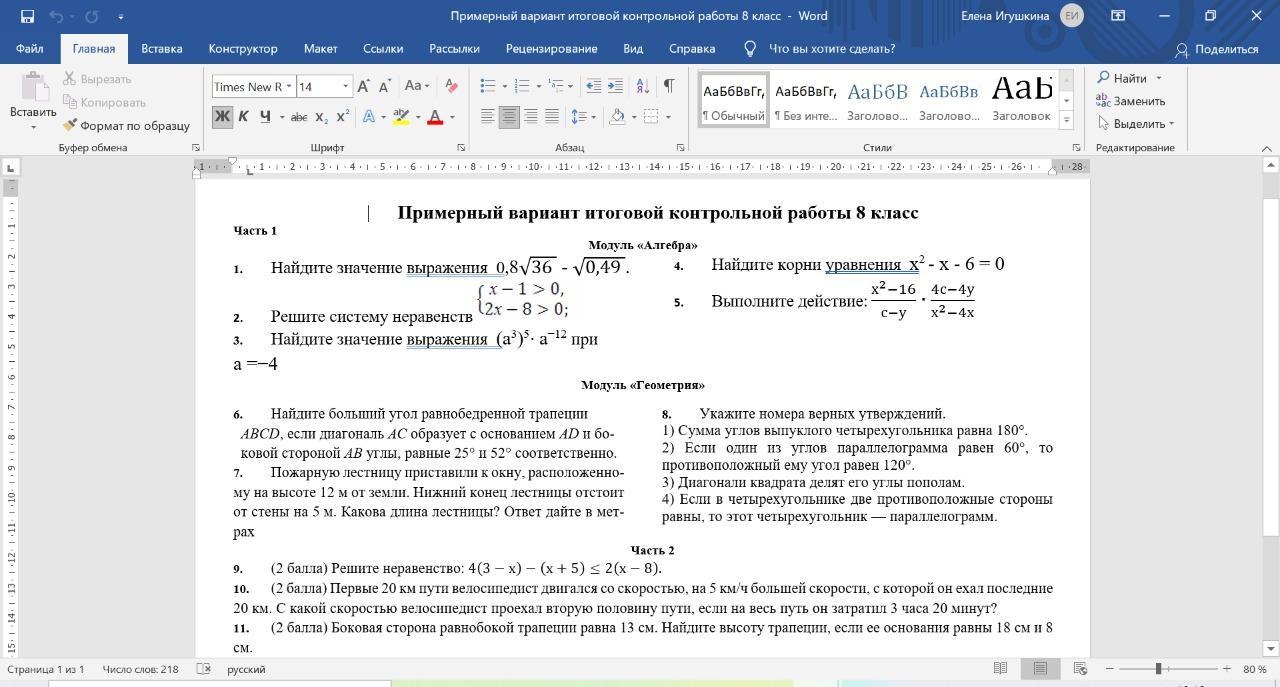Screen dimensions: 1280x687
Task: Toggle italic formatting (К)
Action: coord(243,117)
